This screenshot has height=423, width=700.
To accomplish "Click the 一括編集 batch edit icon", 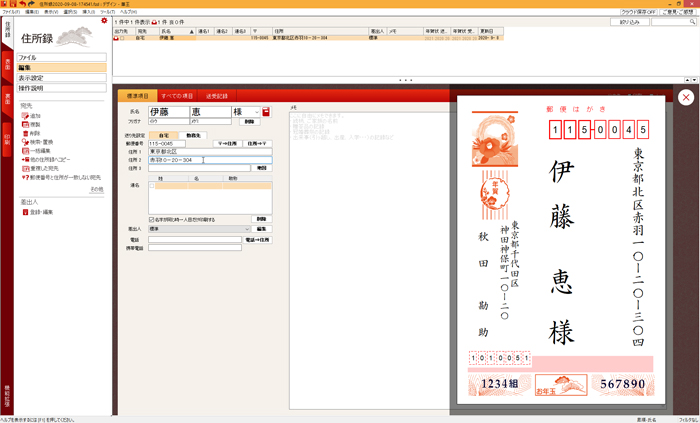I will click(x=25, y=151).
